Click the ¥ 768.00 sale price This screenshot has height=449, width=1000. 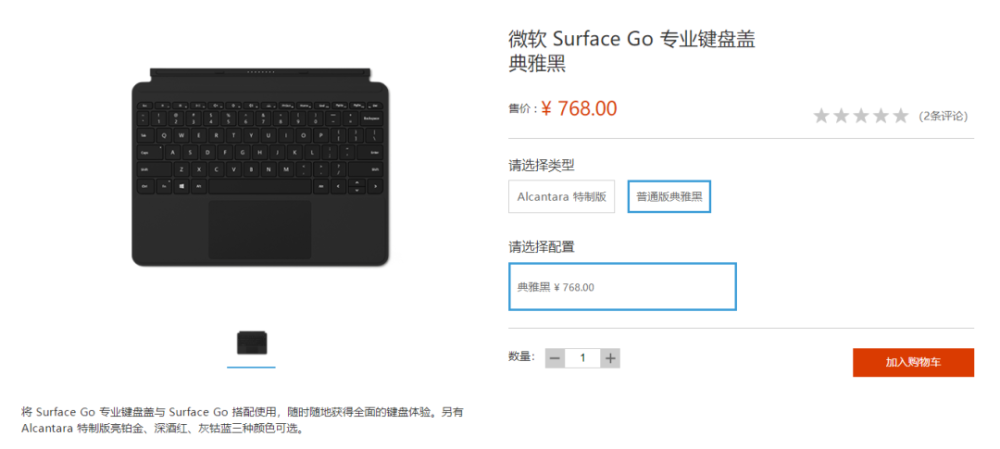pos(579,108)
